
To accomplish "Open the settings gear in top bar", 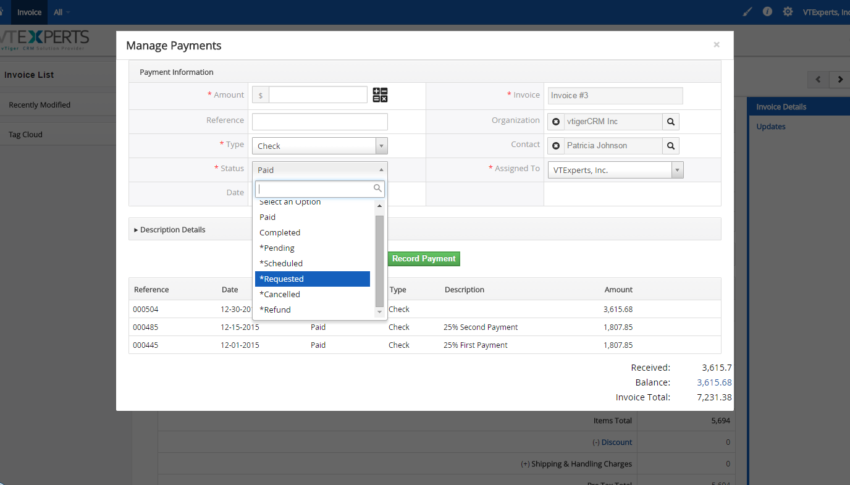I will pyautogui.click(x=788, y=11).
